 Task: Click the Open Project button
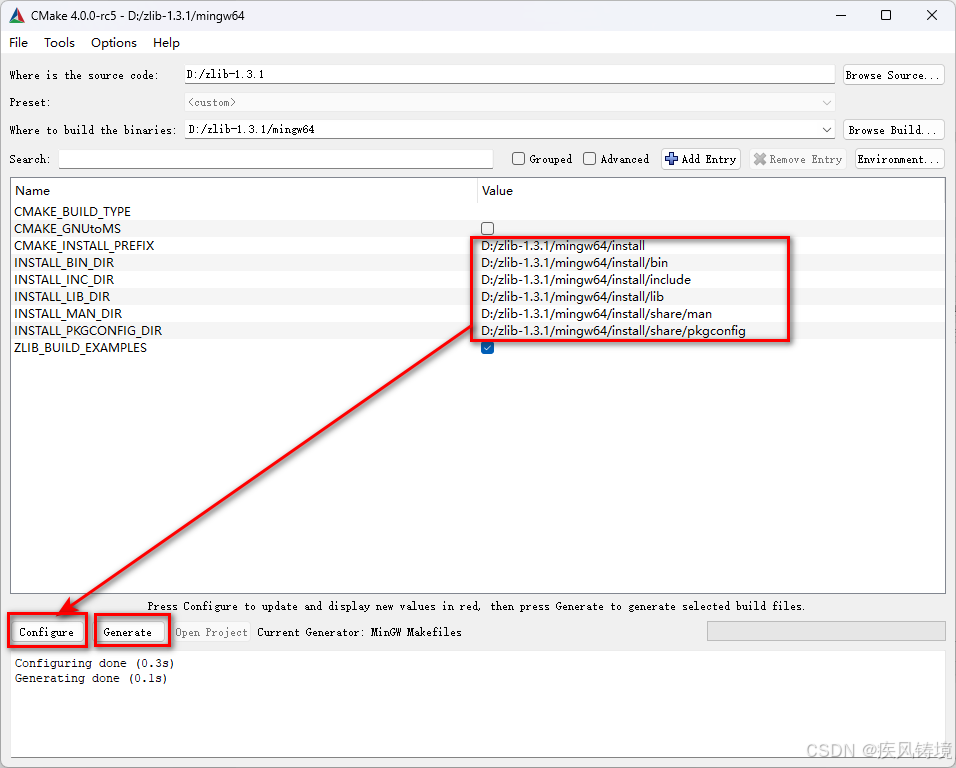pos(211,632)
